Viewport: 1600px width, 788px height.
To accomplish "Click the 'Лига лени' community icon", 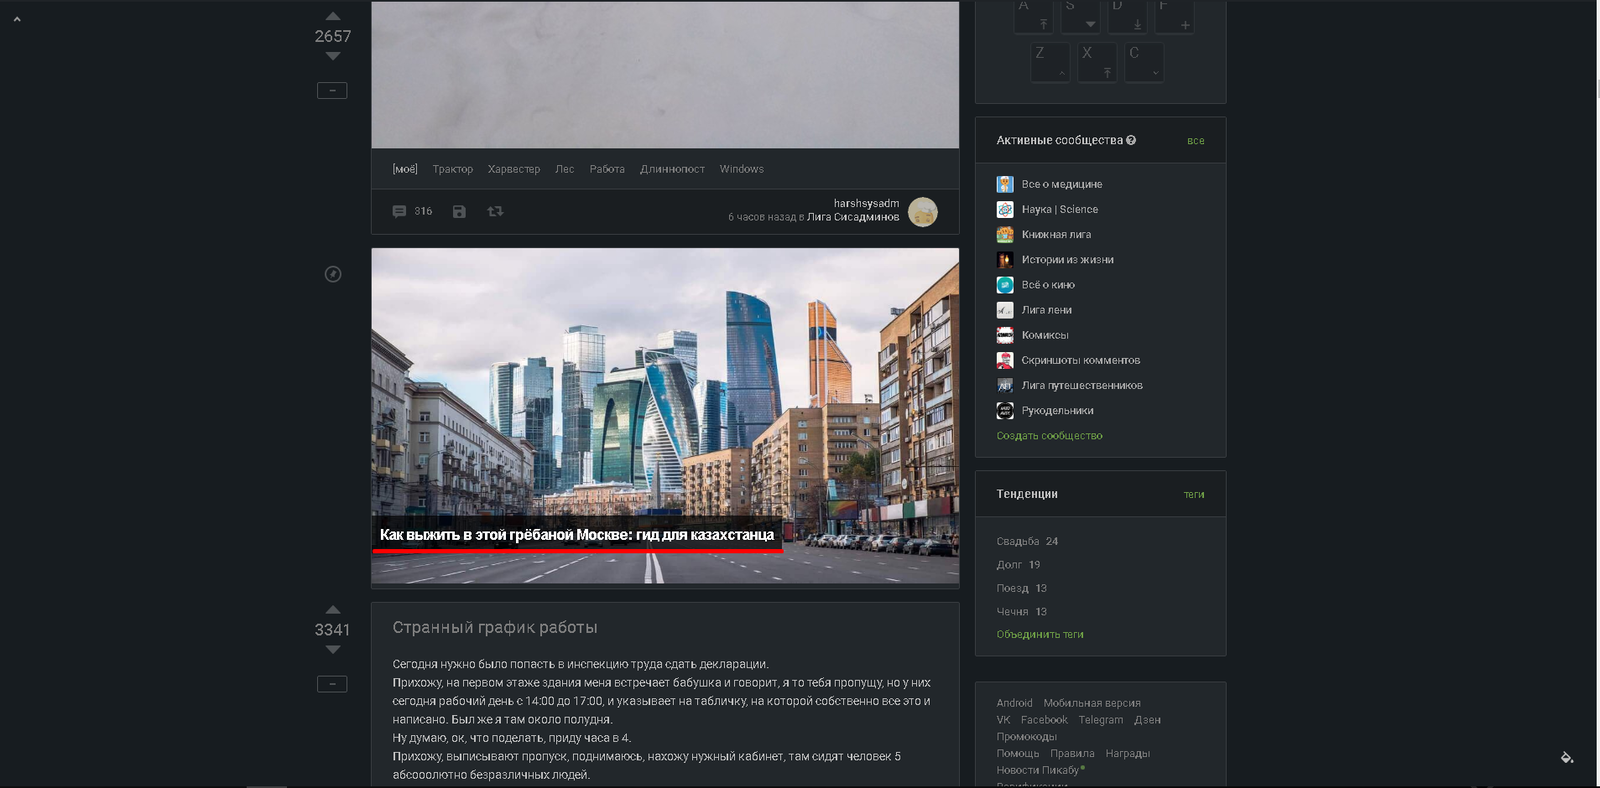I will pos(1005,310).
